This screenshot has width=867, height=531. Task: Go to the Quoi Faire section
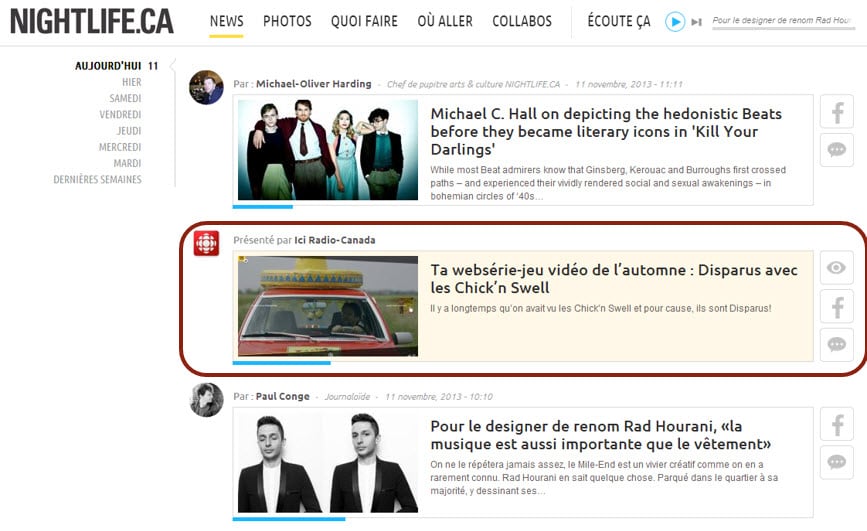click(364, 21)
